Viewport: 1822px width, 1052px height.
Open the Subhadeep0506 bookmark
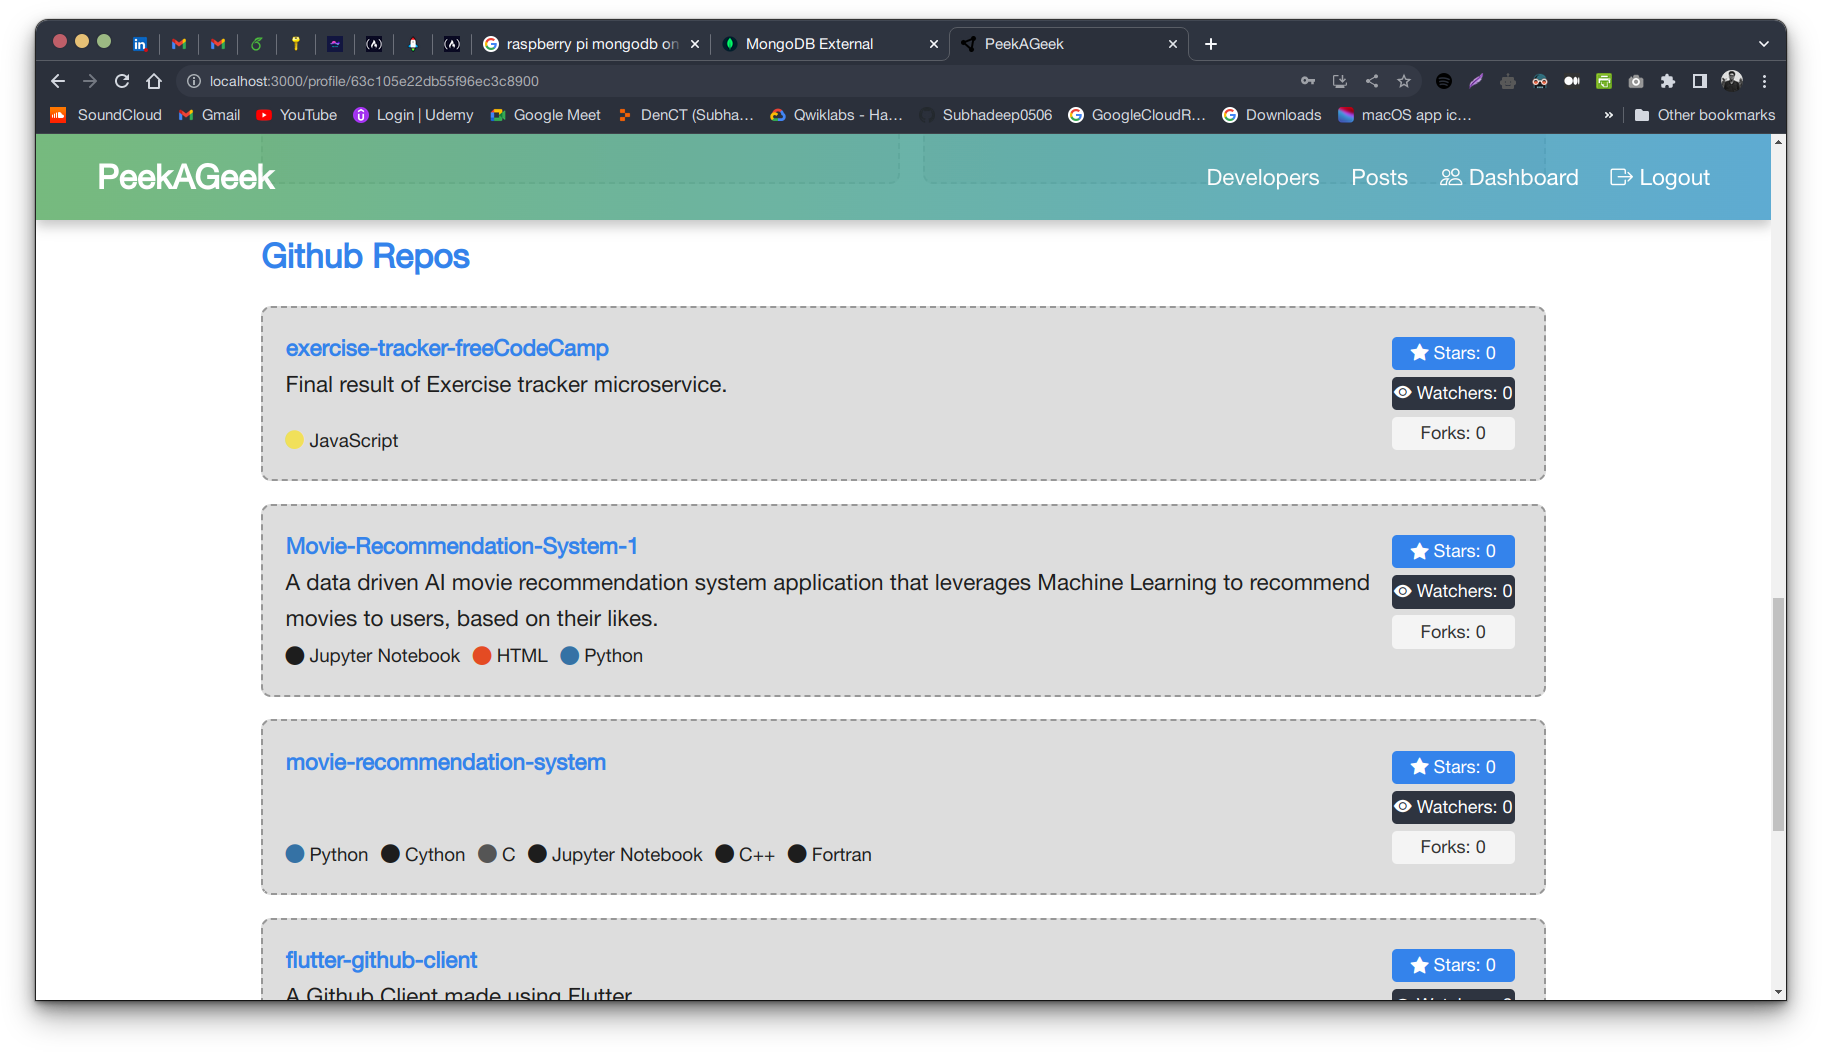986,115
